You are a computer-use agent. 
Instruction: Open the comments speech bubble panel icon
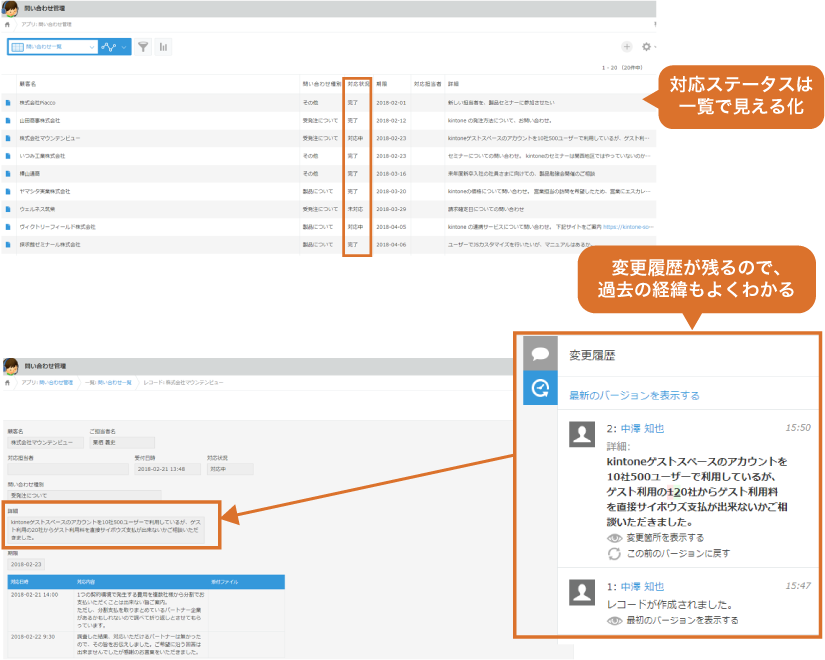click(540, 354)
